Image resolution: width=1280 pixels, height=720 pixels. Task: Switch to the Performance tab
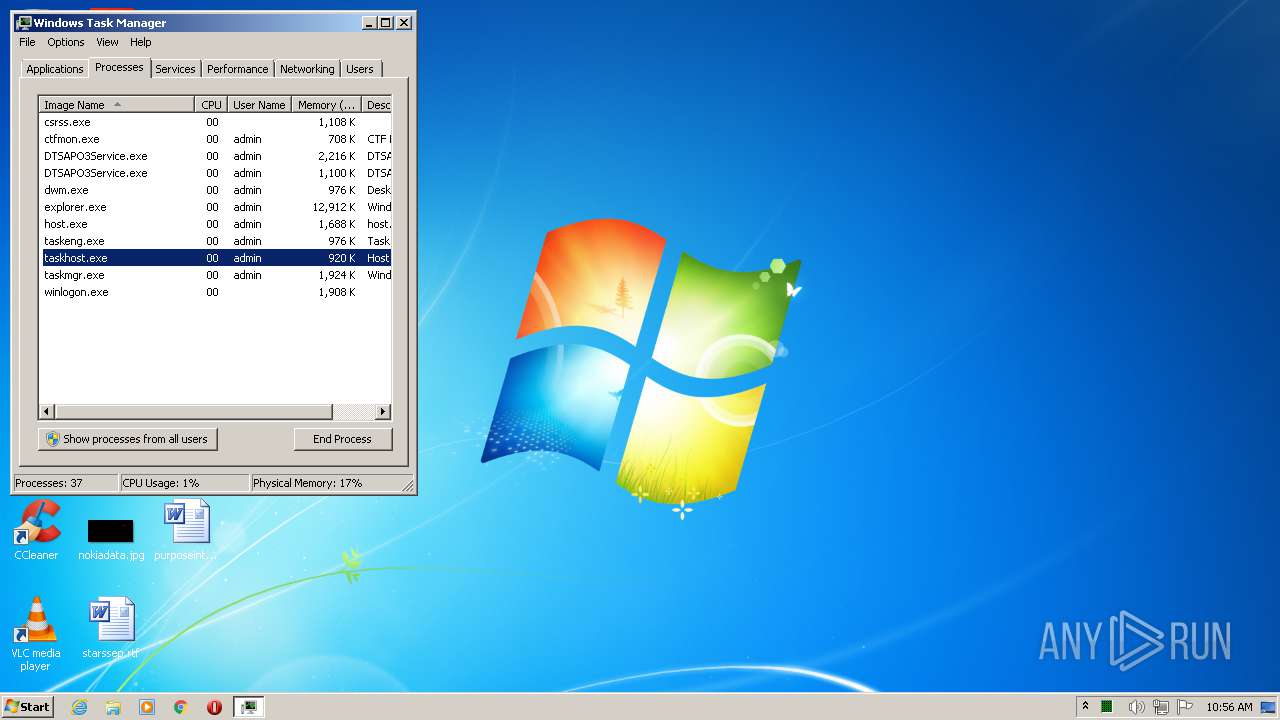238,69
